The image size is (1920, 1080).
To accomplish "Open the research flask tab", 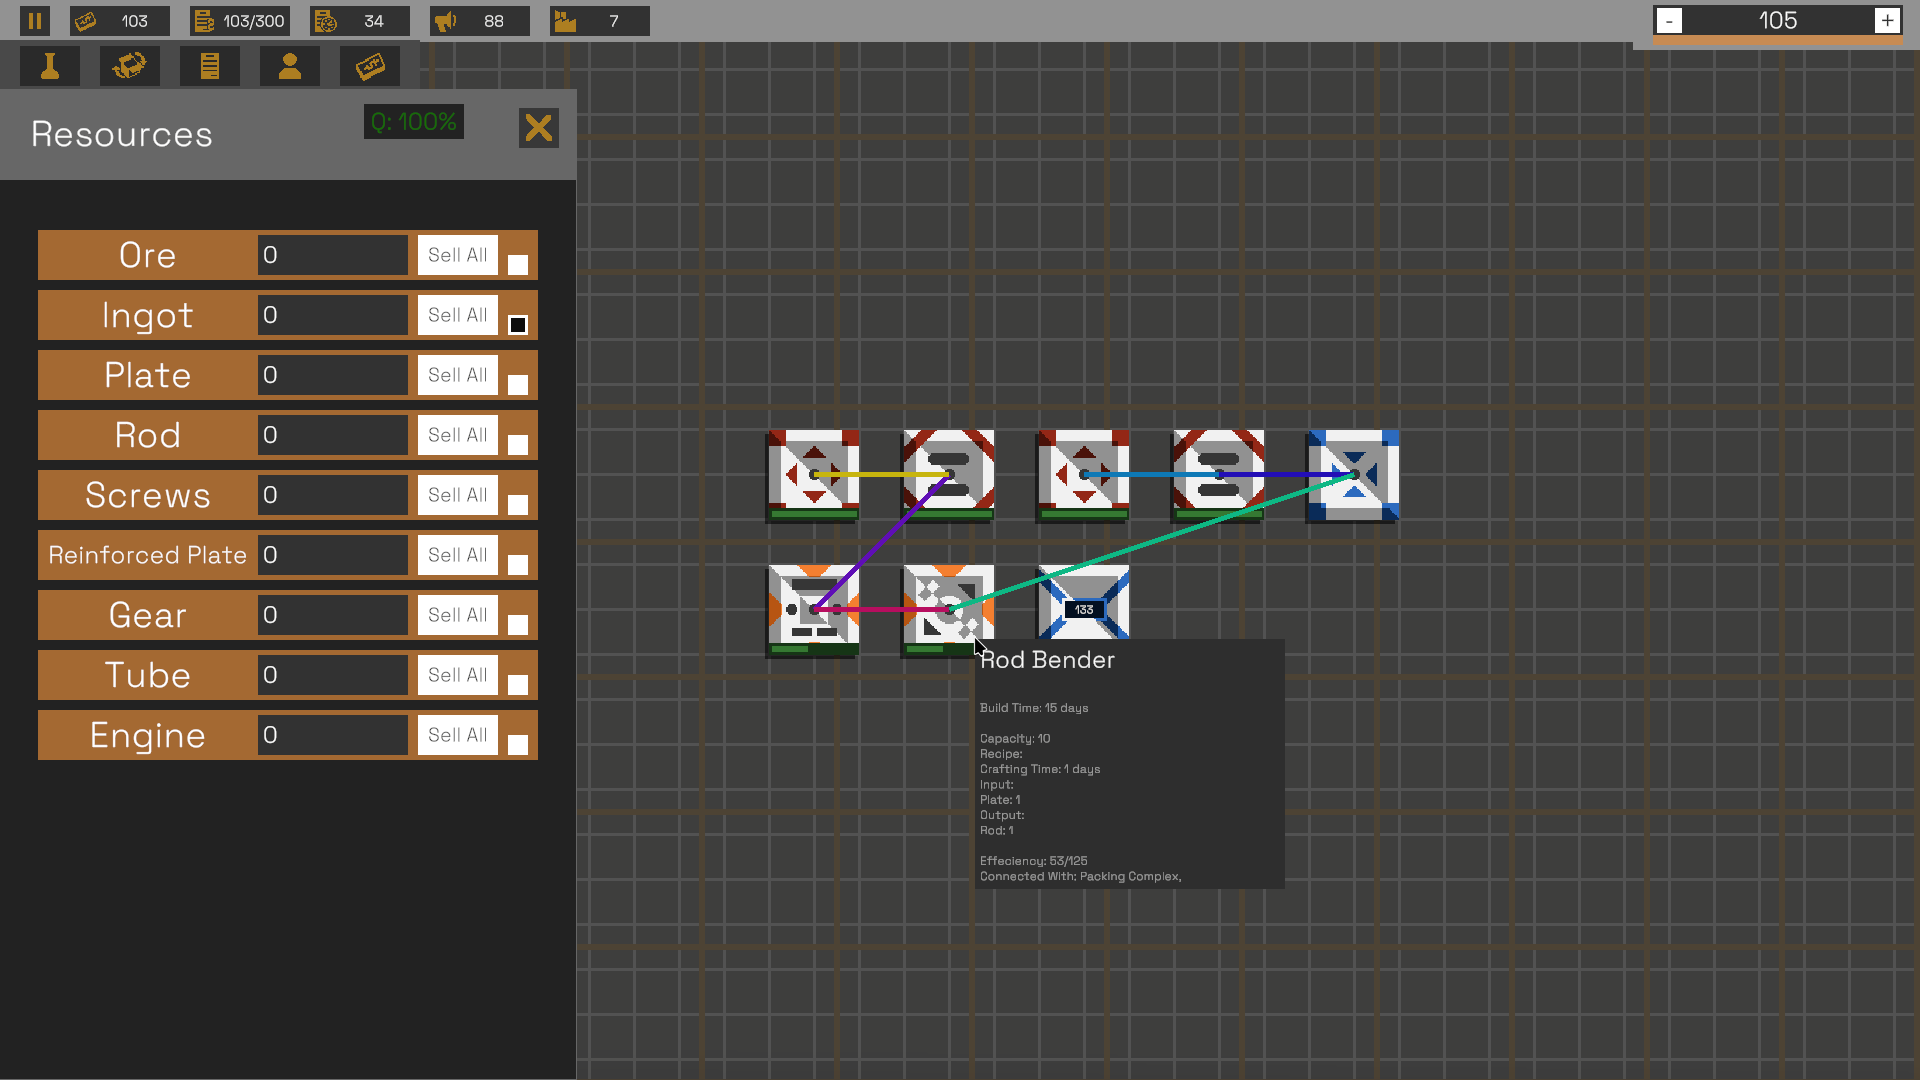I will (x=49, y=66).
